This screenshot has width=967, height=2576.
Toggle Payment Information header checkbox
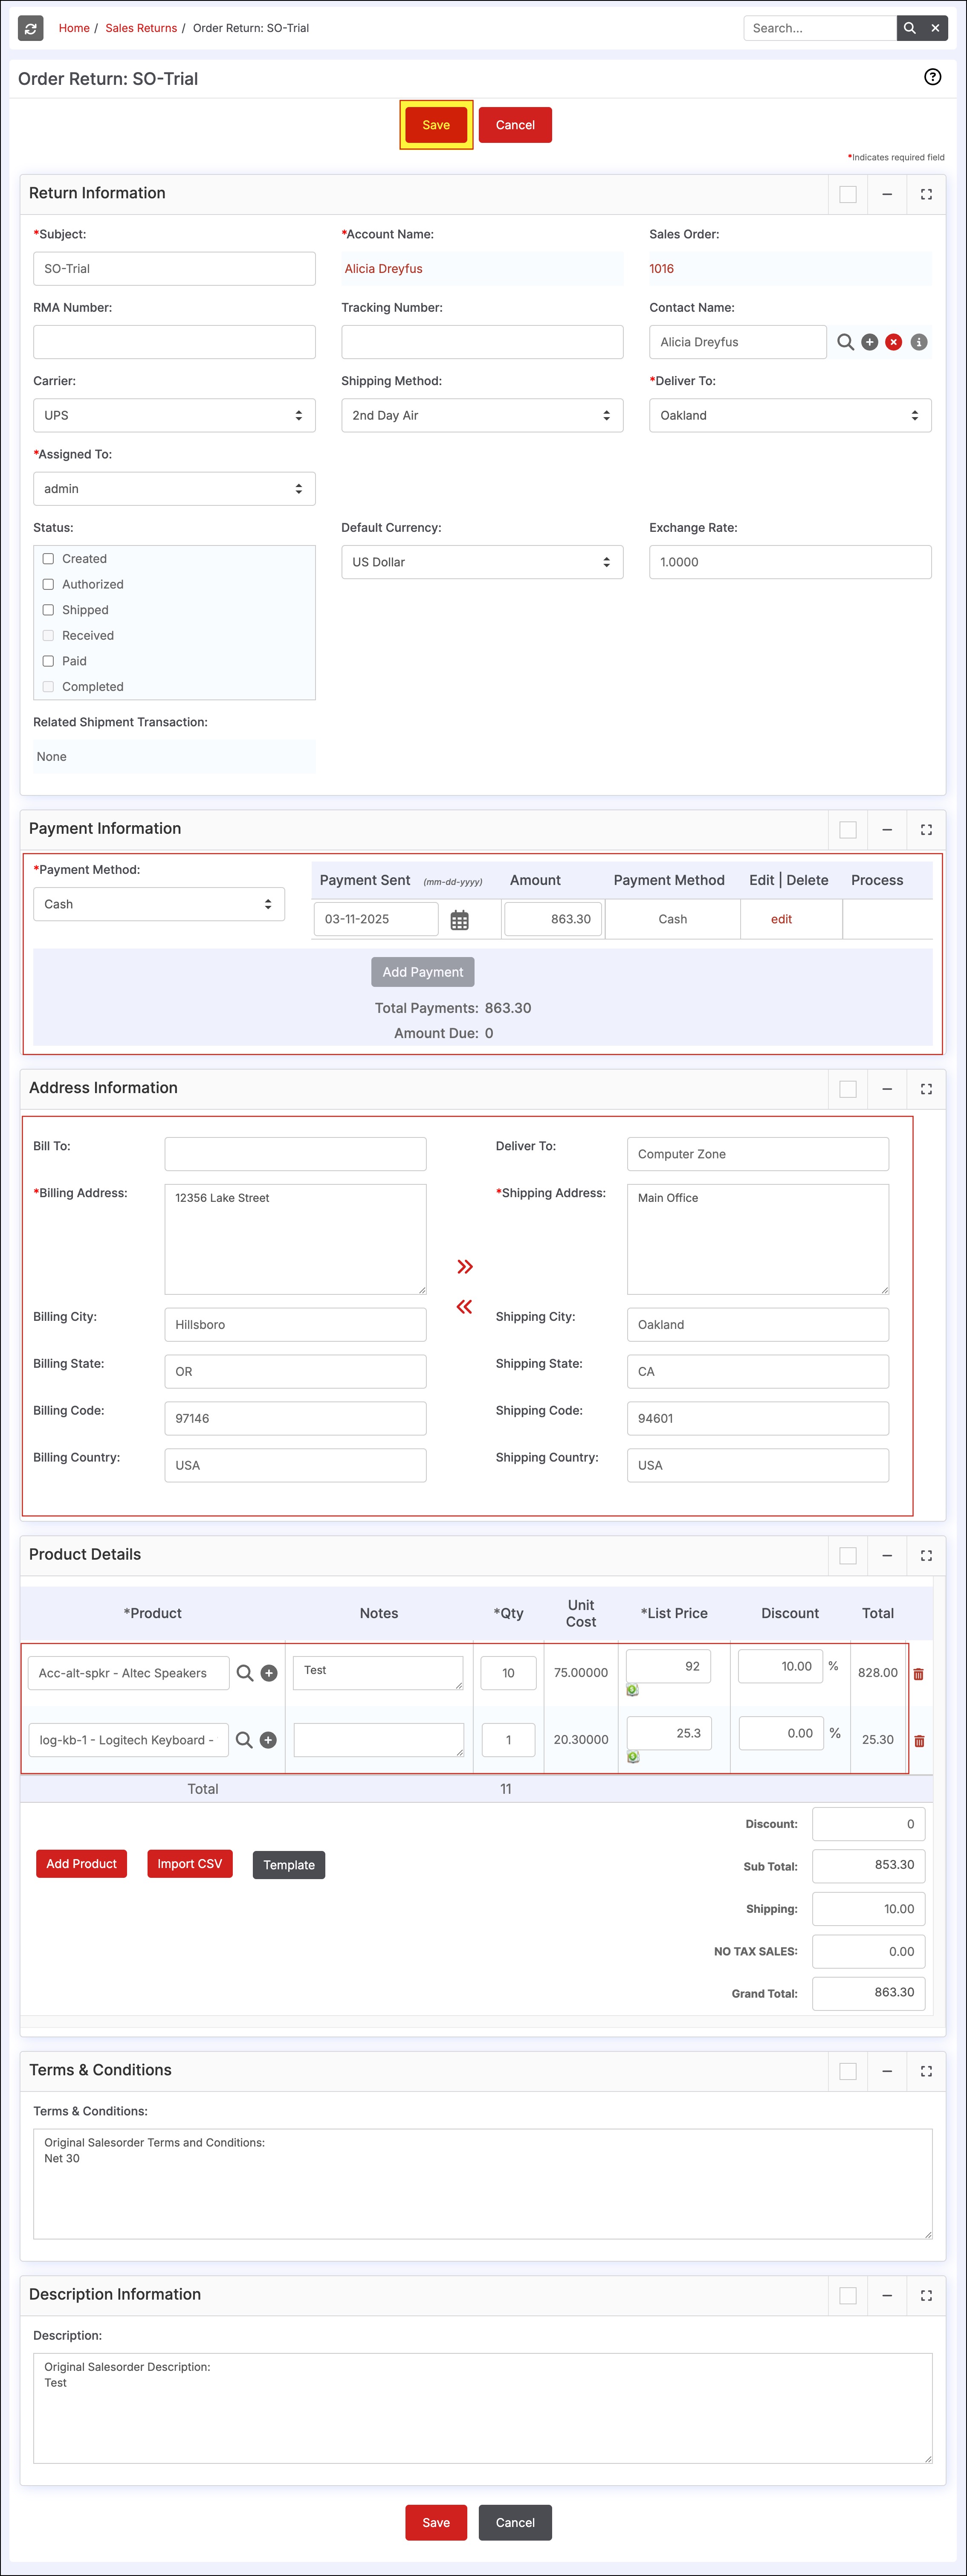(848, 830)
